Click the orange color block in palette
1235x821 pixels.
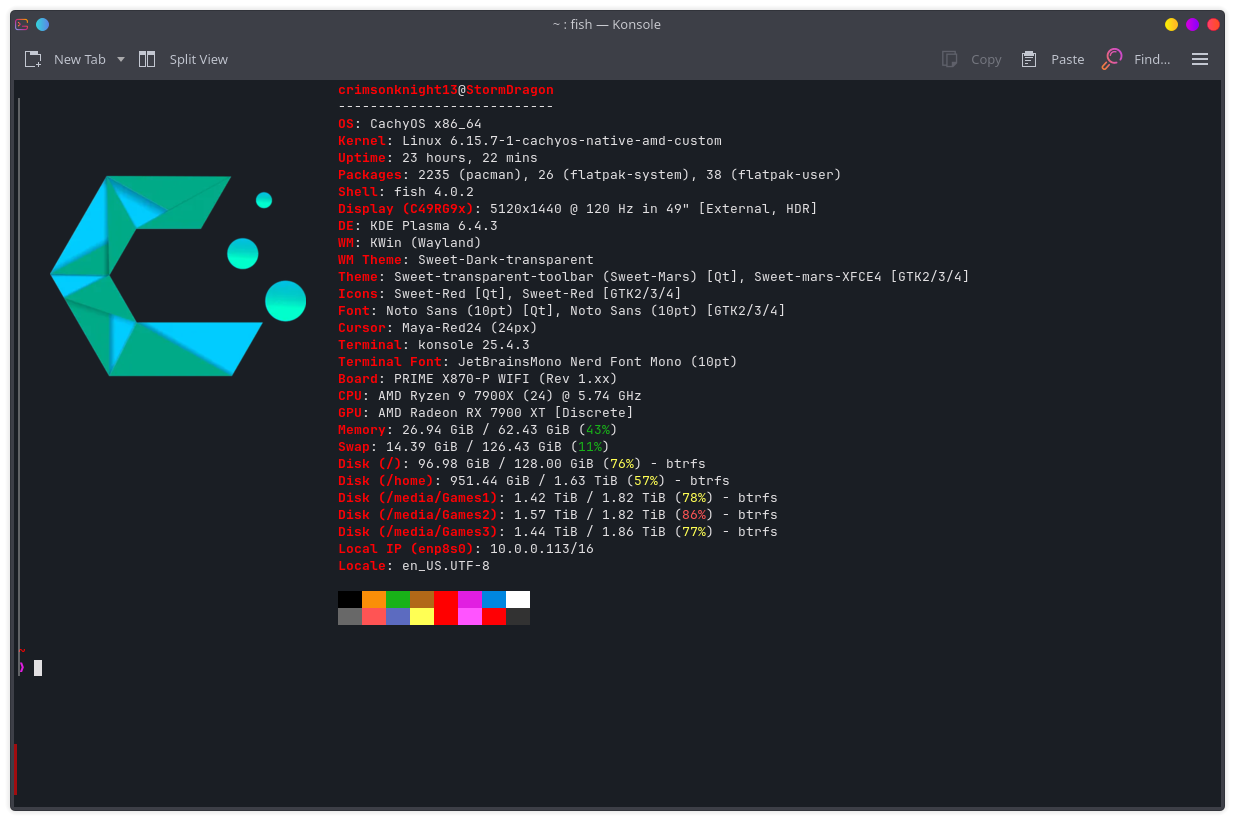pyautogui.click(x=374, y=599)
